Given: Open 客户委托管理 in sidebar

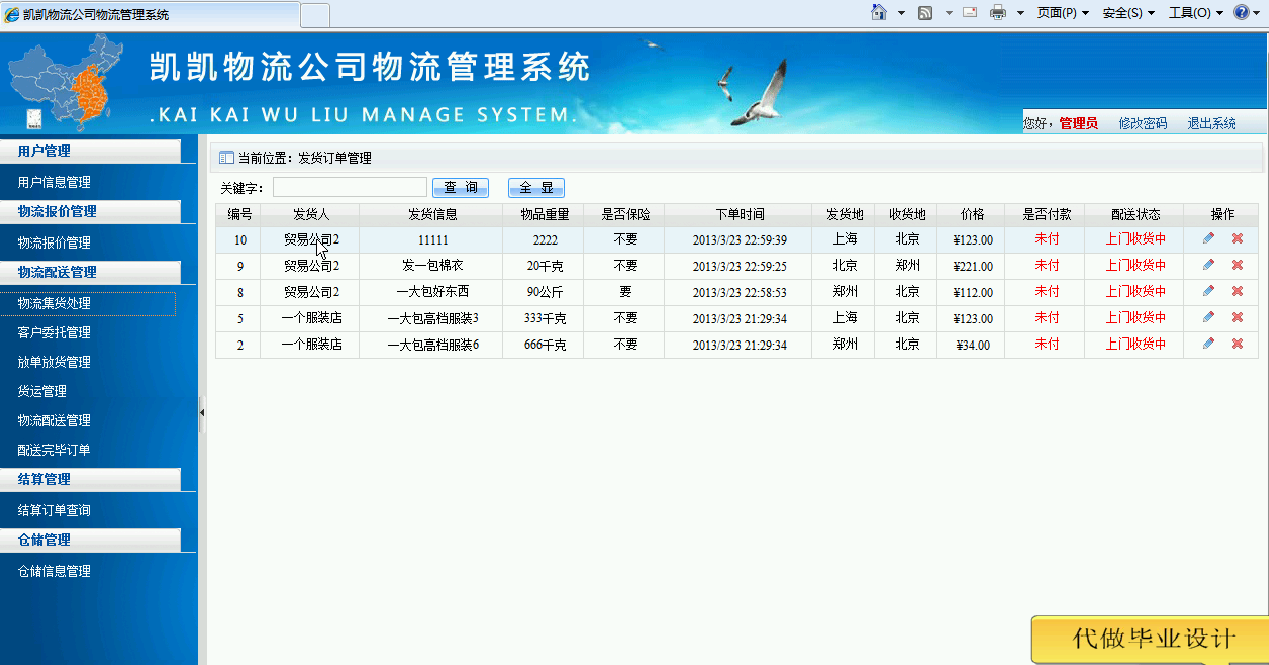Looking at the screenshot, I should 54,332.
